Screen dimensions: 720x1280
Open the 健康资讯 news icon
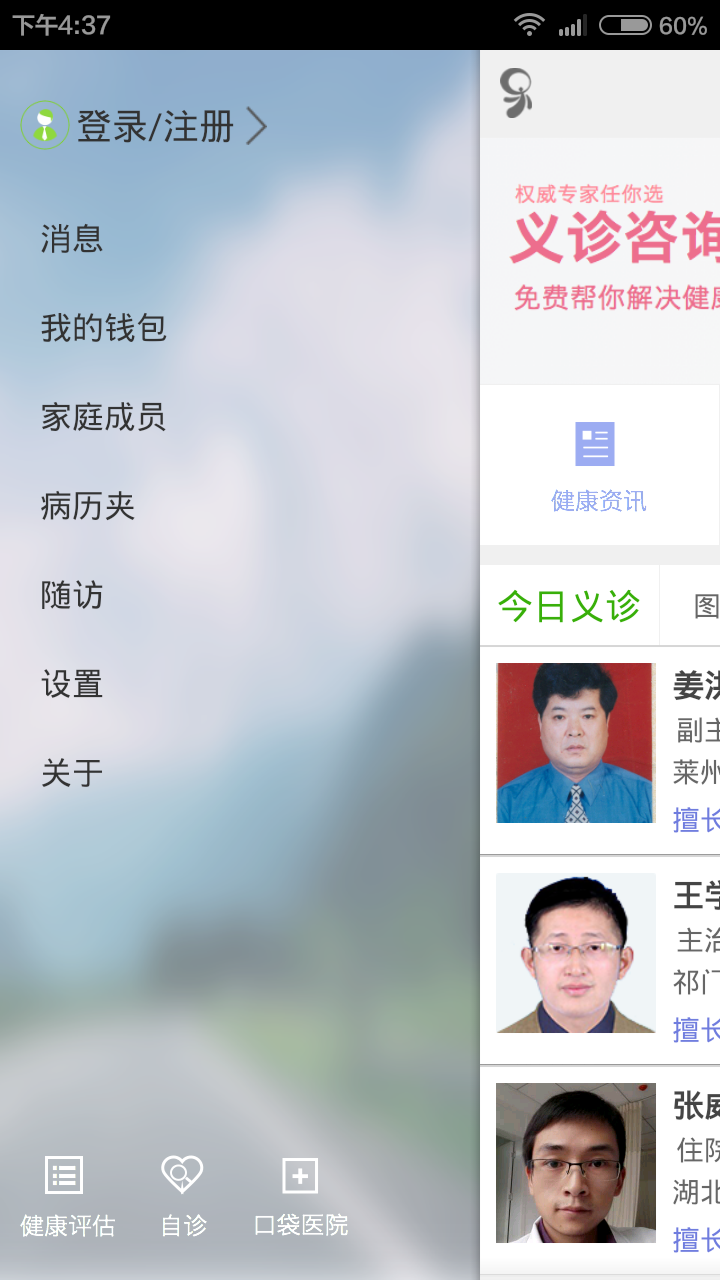click(x=595, y=444)
